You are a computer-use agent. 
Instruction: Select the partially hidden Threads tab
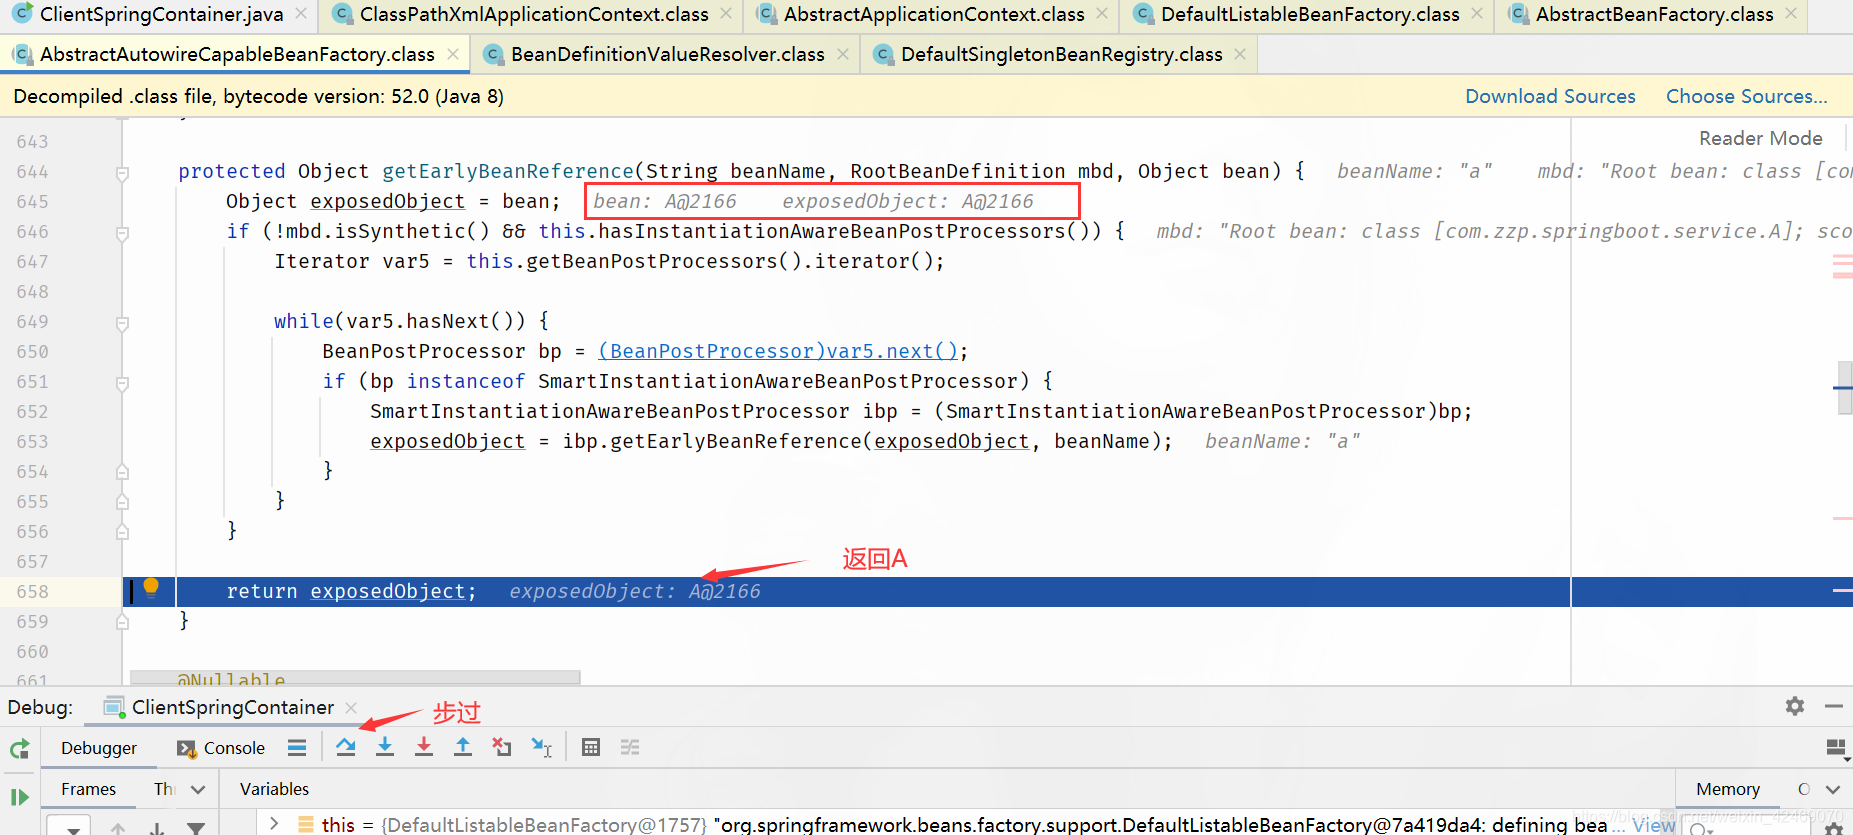click(165, 789)
